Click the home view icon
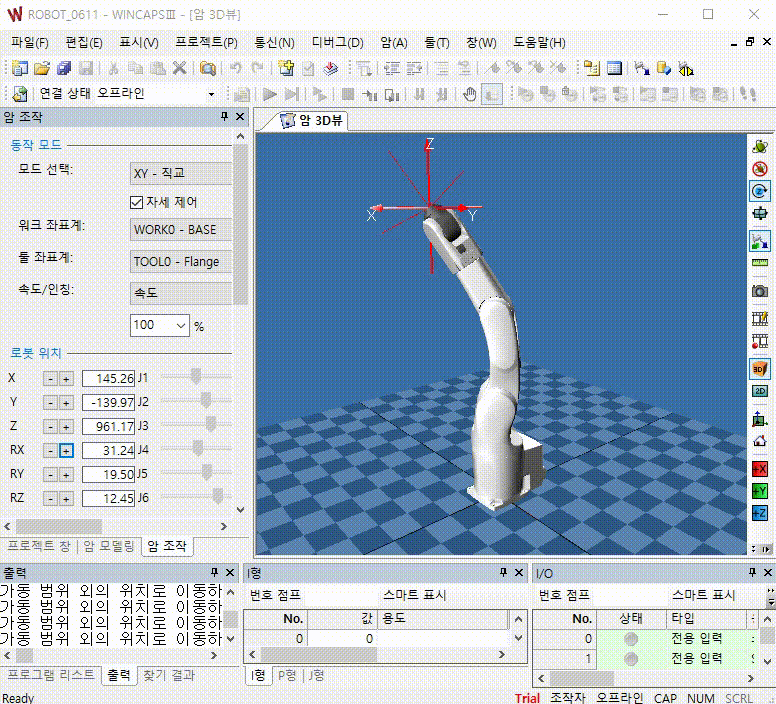Viewport: 776px width, 704px height. point(760,441)
